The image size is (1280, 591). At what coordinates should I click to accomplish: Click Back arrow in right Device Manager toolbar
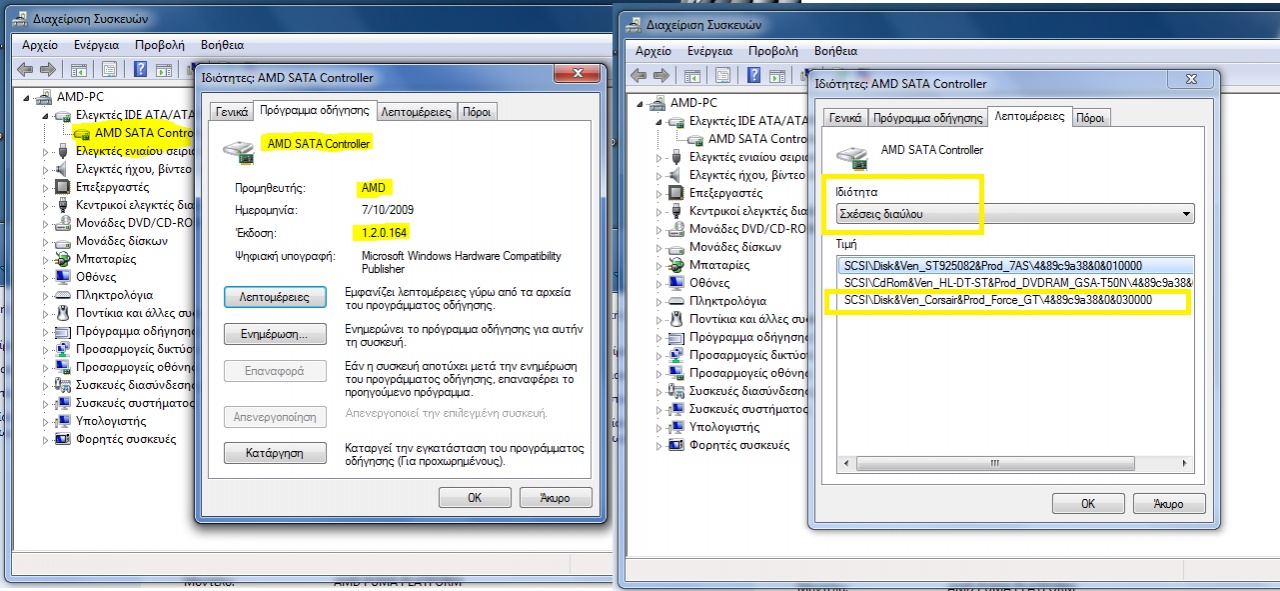coord(636,75)
